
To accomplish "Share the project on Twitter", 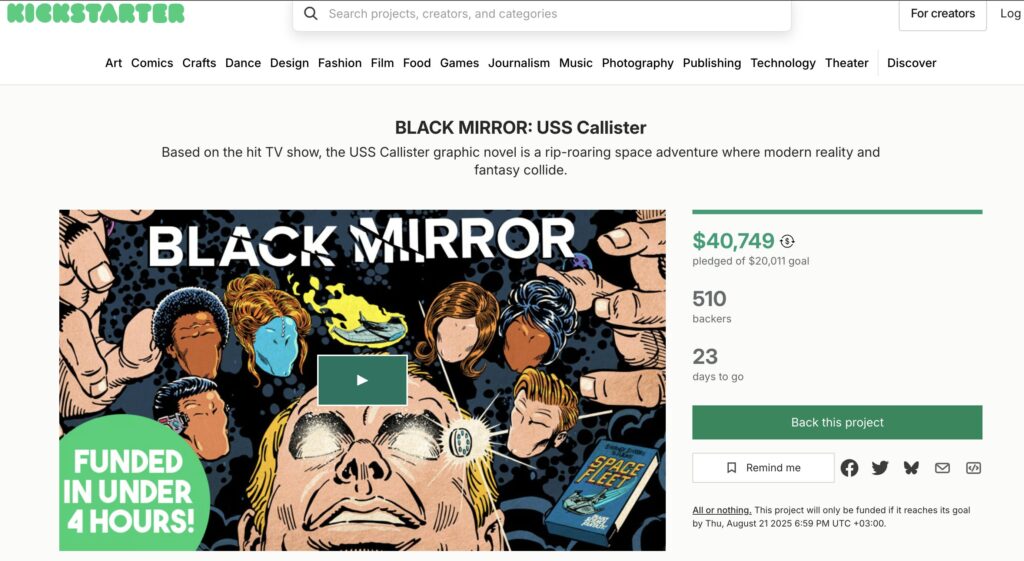I will [880, 468].
